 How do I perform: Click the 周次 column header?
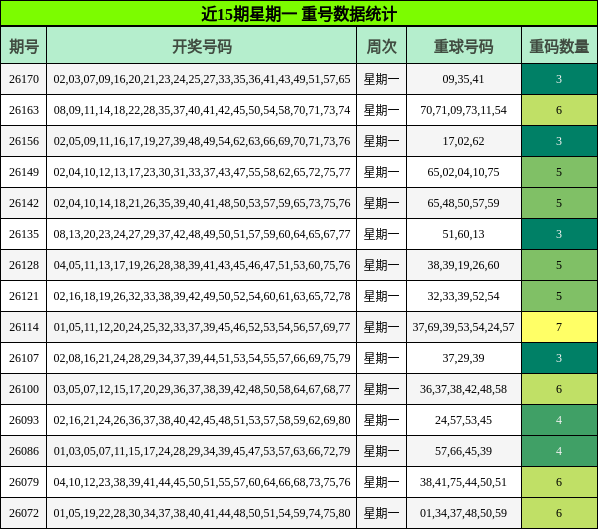tap(381, 46)
